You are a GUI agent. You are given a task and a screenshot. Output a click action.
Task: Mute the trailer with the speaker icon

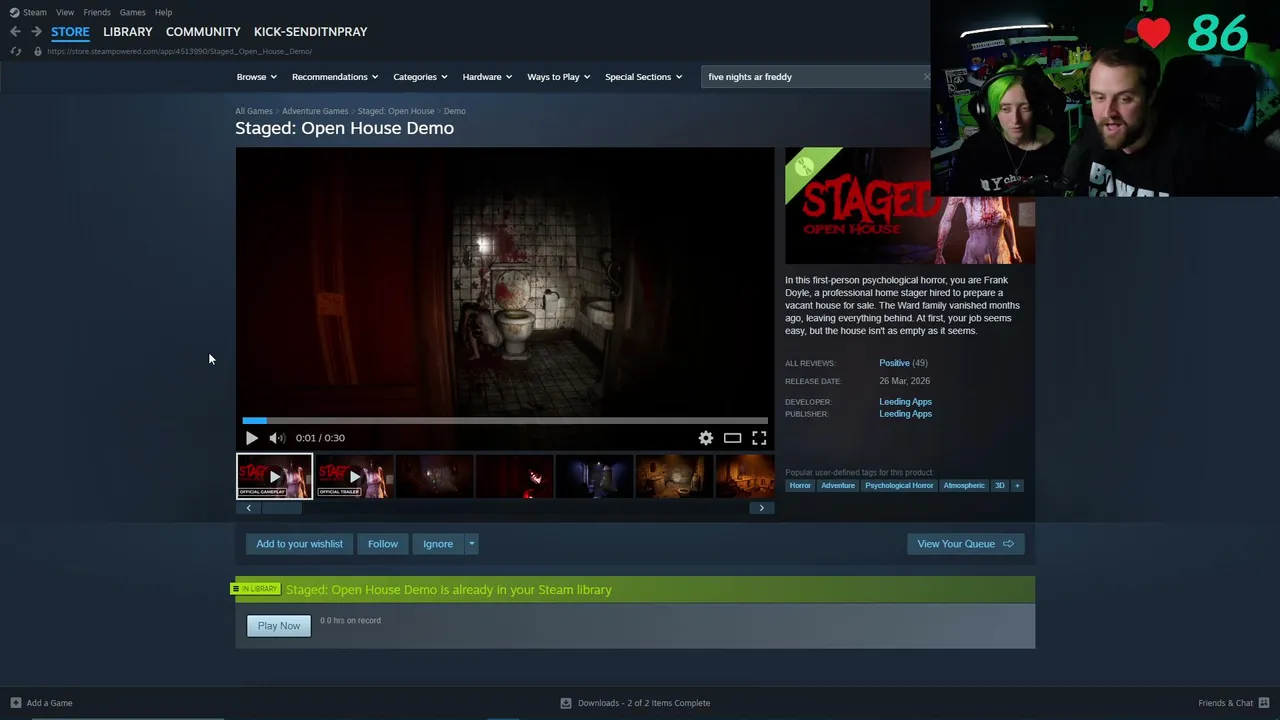(x=276, y=438)
